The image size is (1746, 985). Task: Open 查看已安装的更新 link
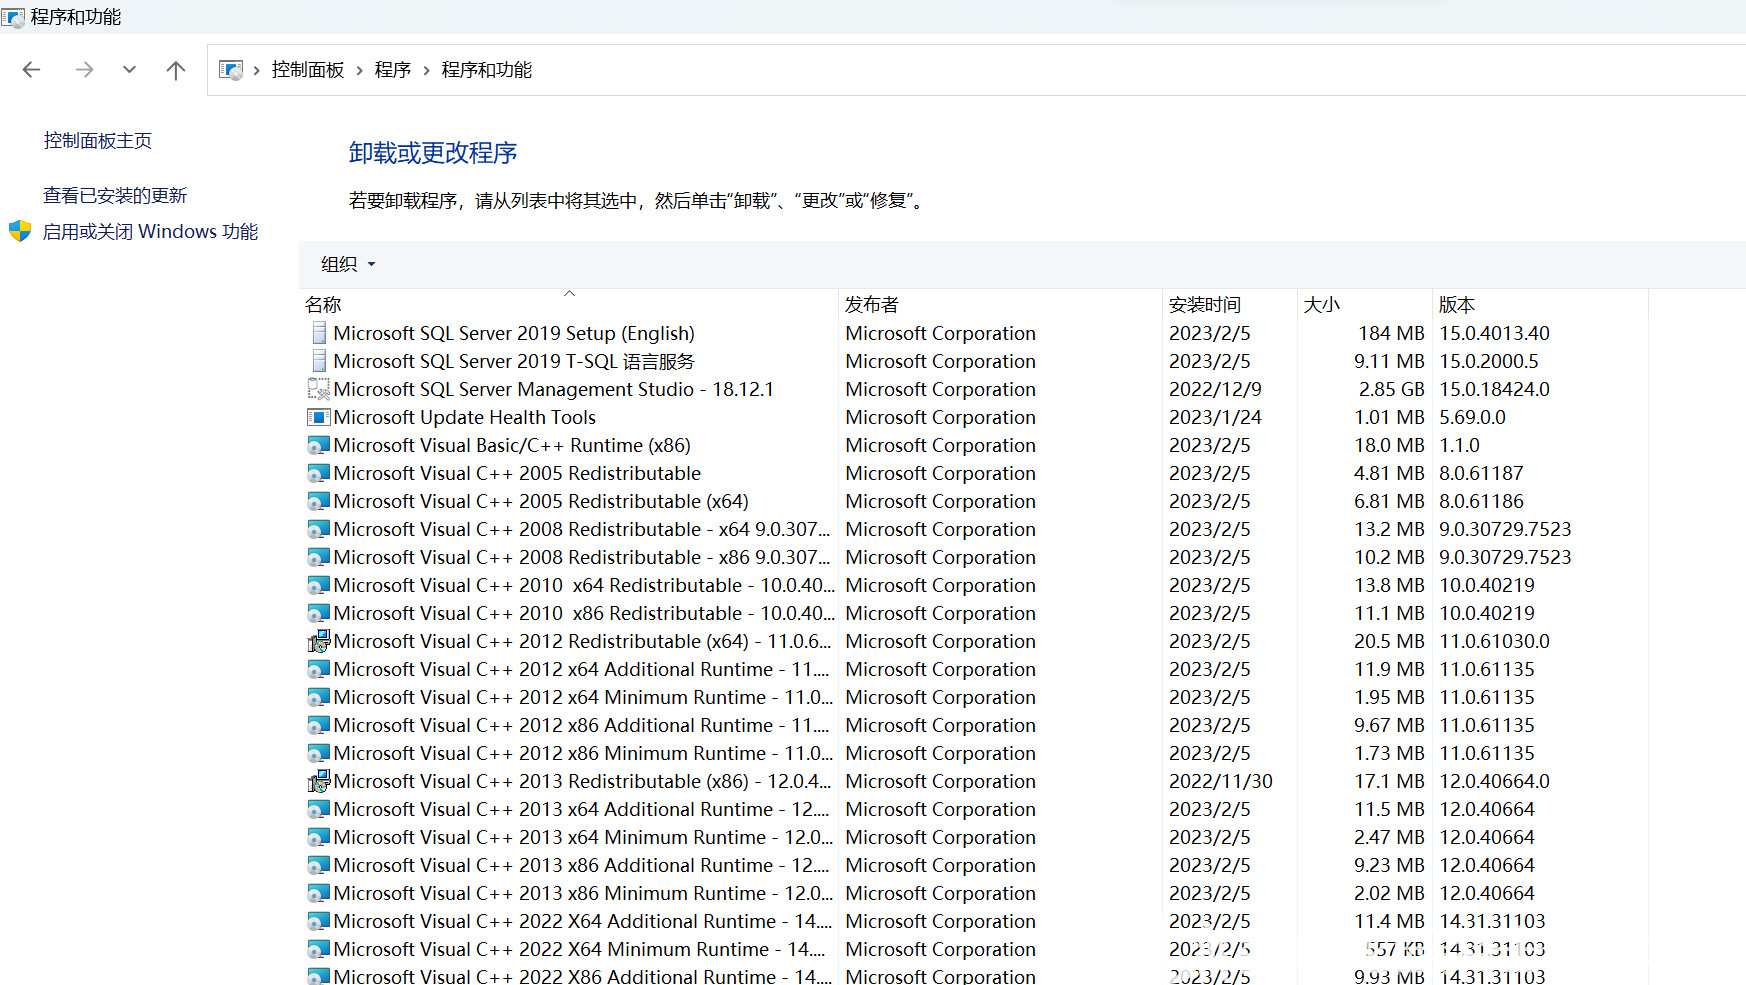tap(115, 196)
